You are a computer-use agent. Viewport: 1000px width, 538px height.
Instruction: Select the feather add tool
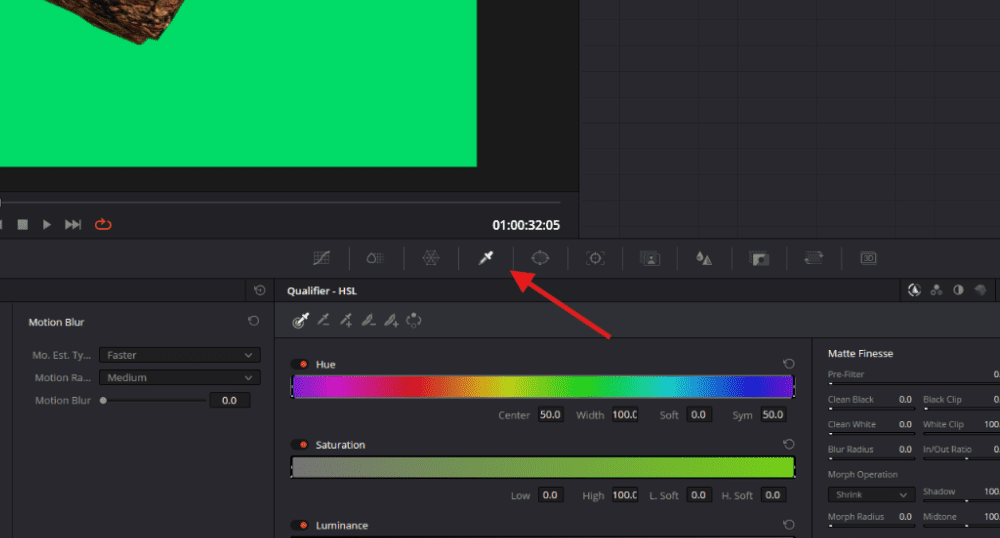tap(392, 320)
